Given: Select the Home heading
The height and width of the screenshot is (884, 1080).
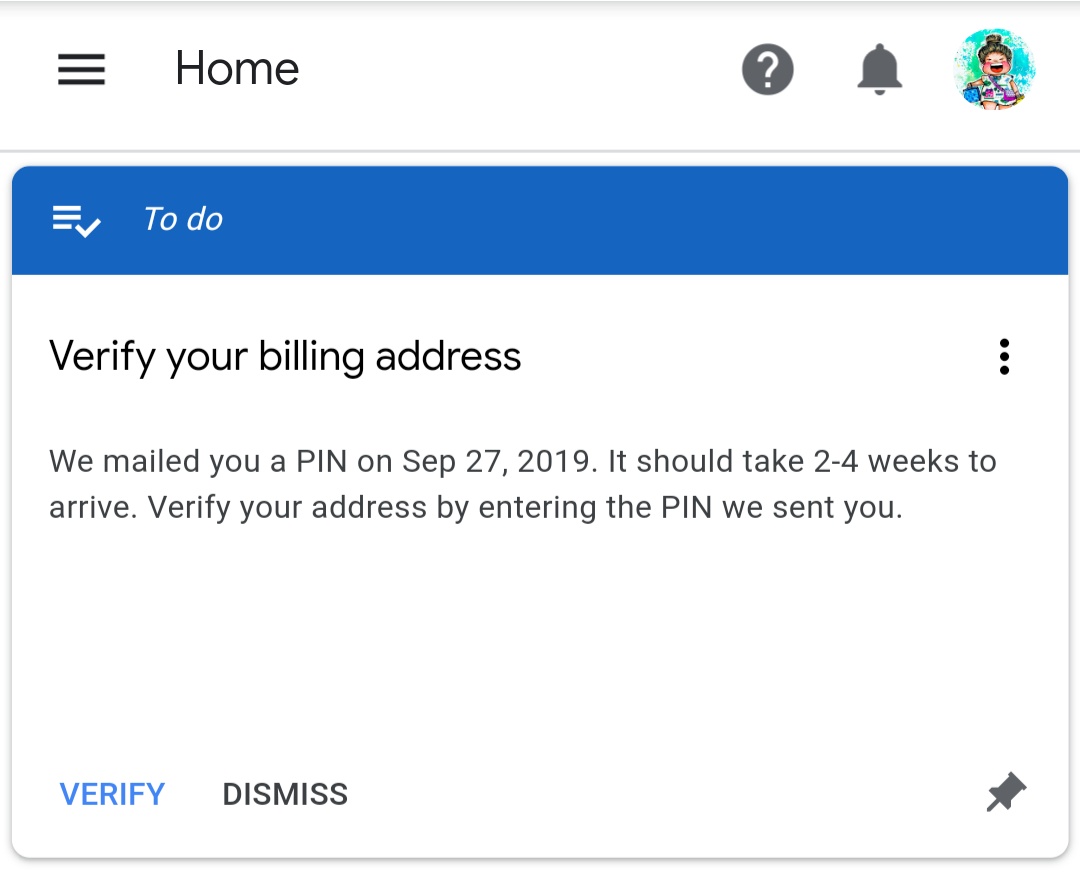Looking at the screenshot, I should 236,69.
